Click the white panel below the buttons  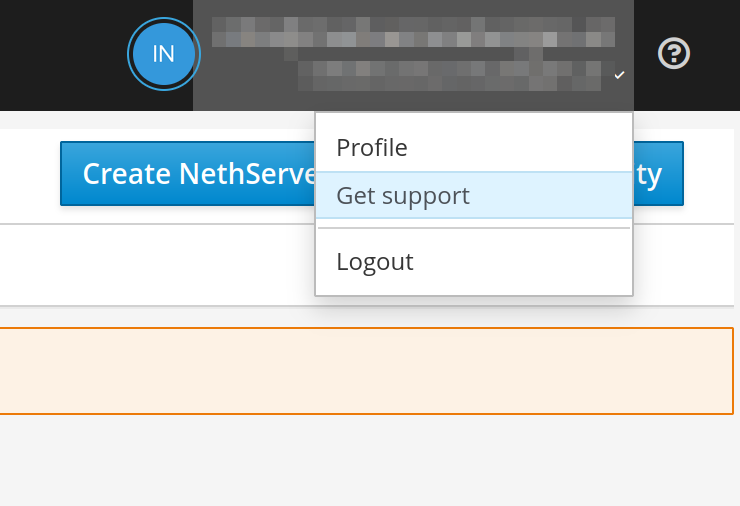coord(150,265)
